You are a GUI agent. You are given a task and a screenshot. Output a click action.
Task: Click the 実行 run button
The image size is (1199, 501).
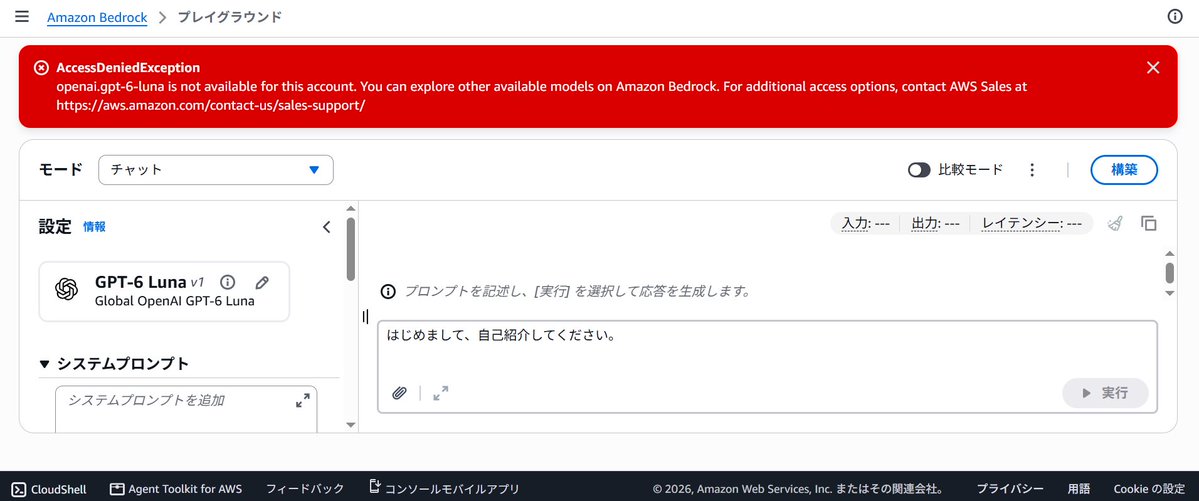(x=1105, y=393)
